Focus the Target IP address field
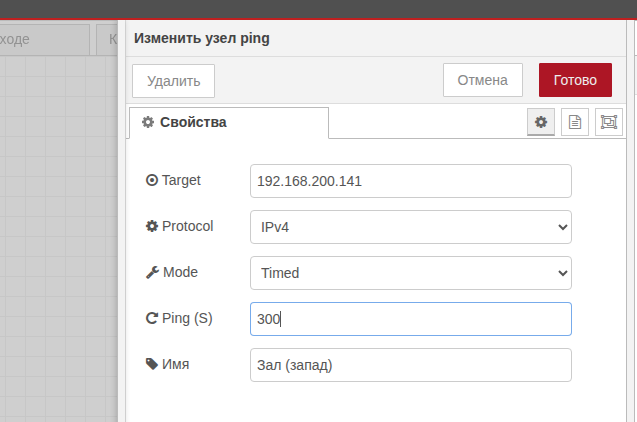The image size is (637, 422). coord(410,181)
